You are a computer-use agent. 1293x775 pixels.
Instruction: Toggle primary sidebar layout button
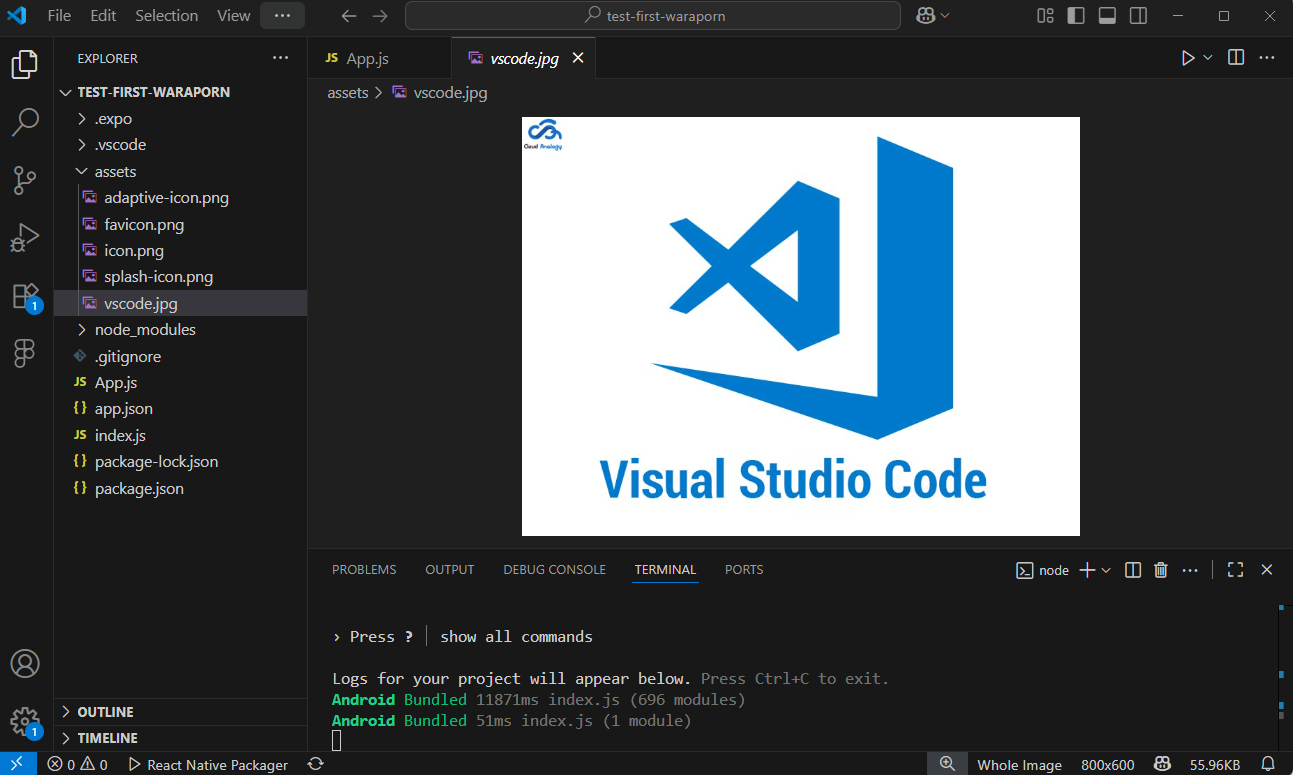(1076, 16)
